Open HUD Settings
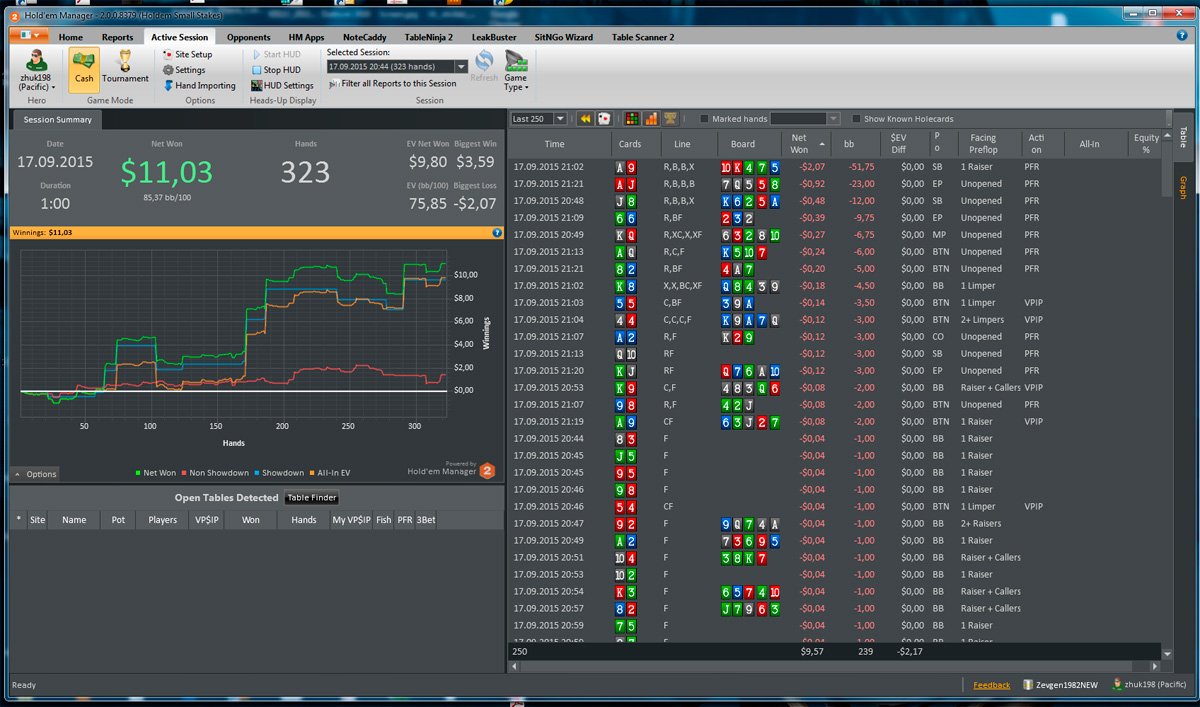 [282, 86]
